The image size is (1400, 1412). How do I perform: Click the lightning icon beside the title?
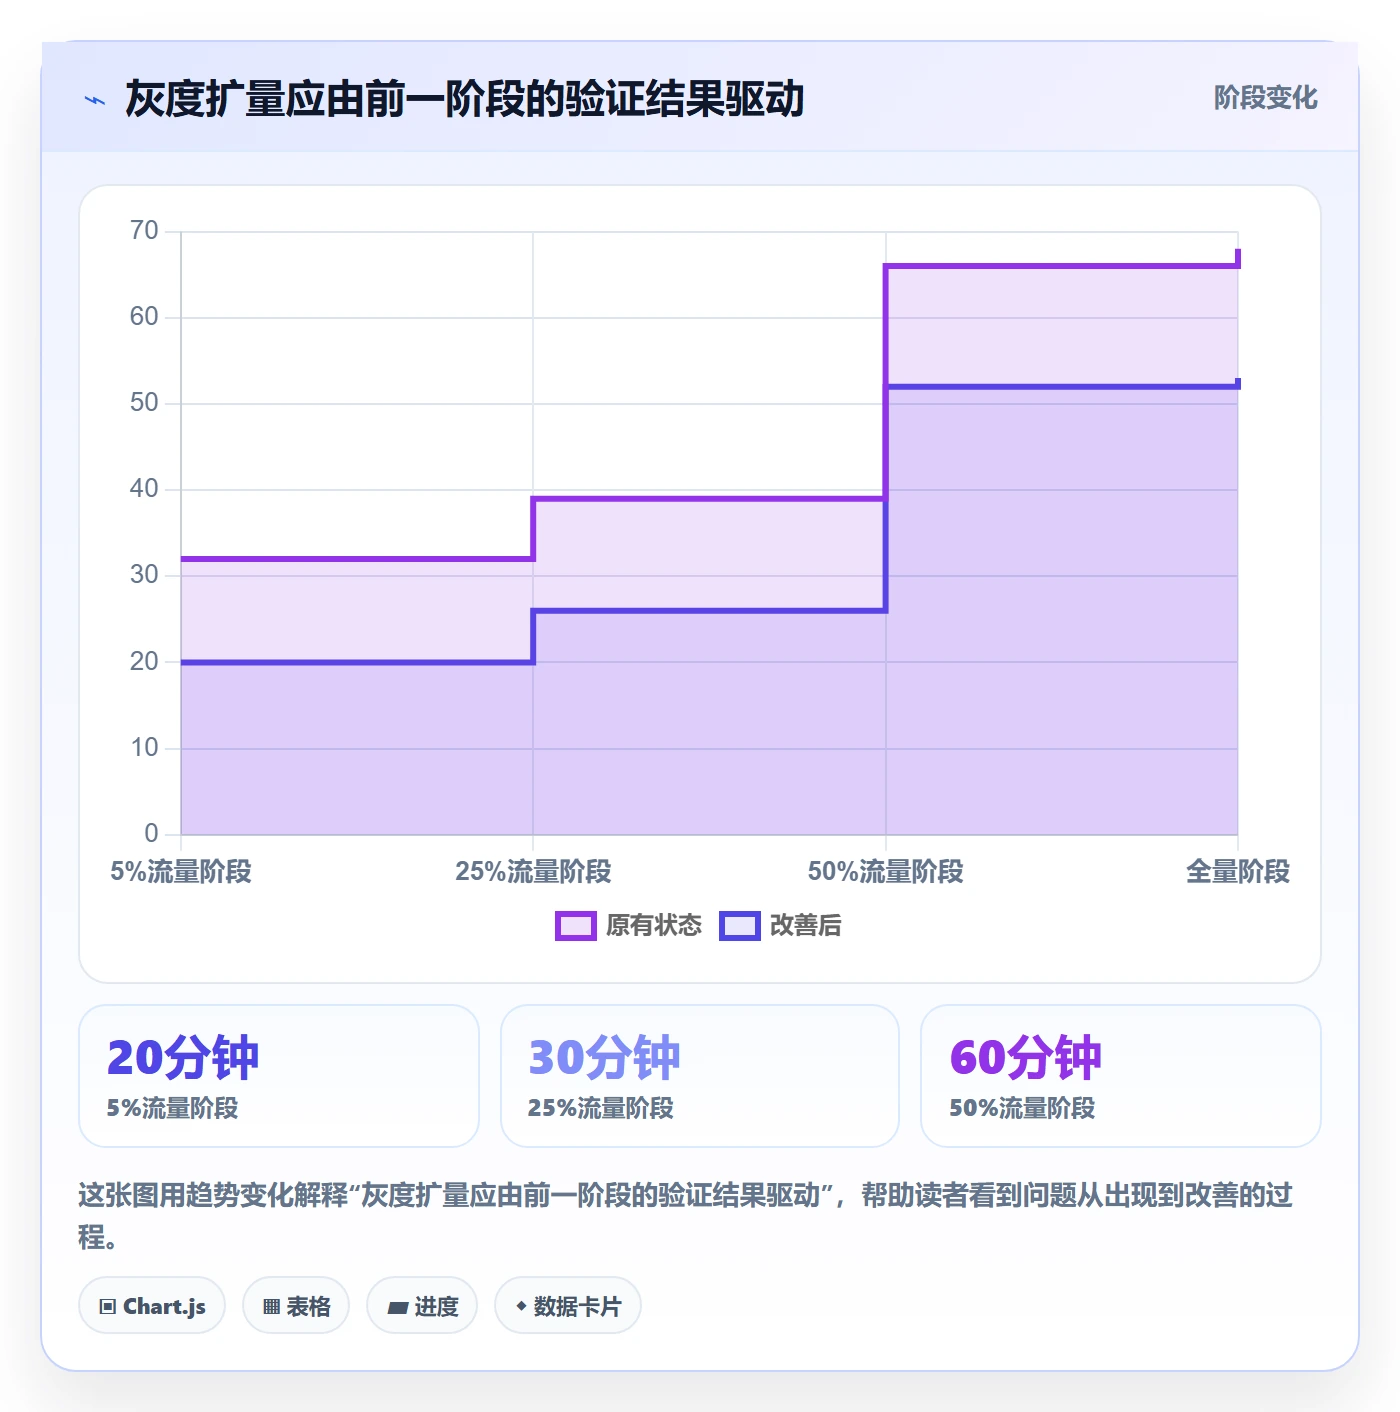95,100
